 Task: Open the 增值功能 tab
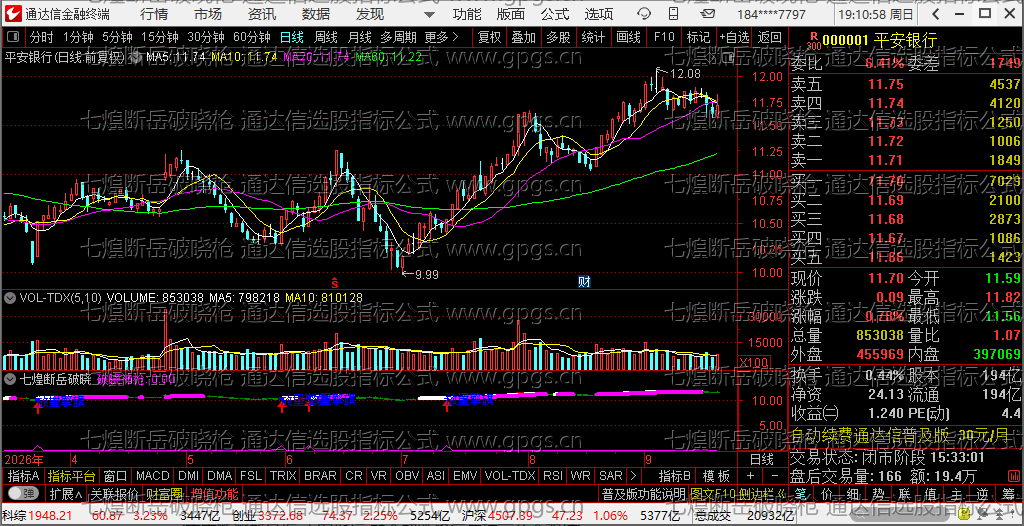pos(215,493)
